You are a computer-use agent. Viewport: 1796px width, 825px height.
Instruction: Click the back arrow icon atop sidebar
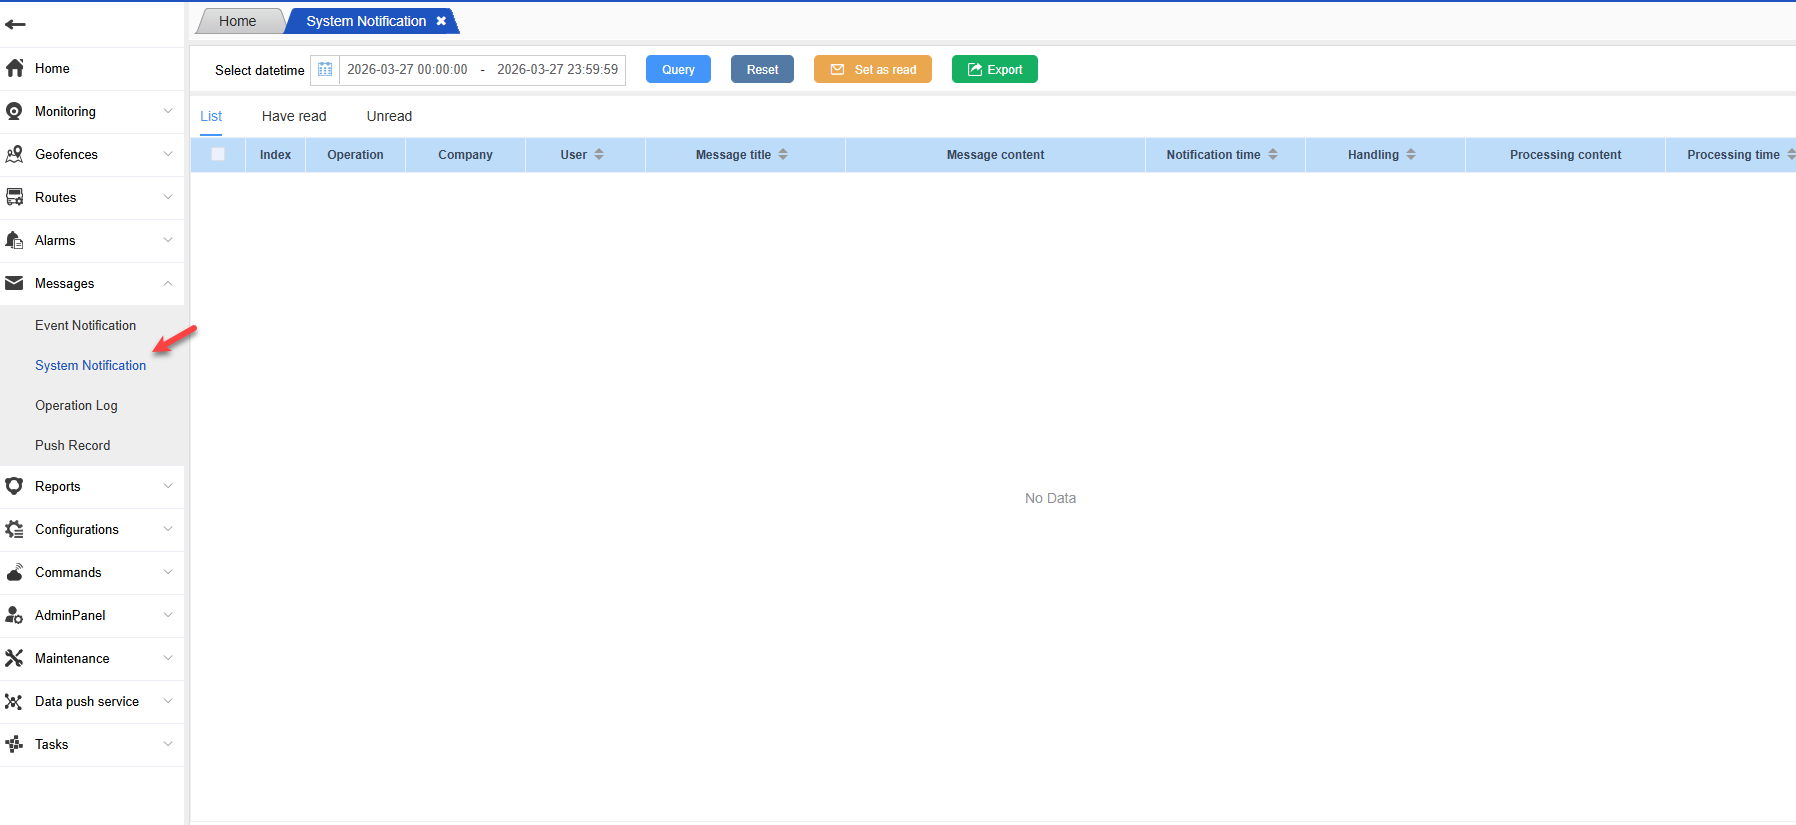coord(15,24)
